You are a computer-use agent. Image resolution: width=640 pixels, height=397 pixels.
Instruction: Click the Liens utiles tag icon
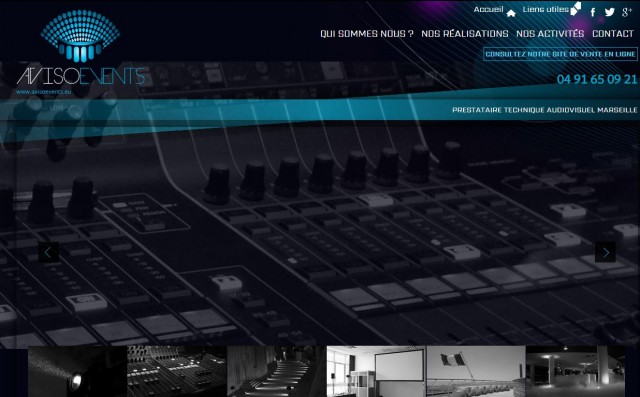click(576, 9)
